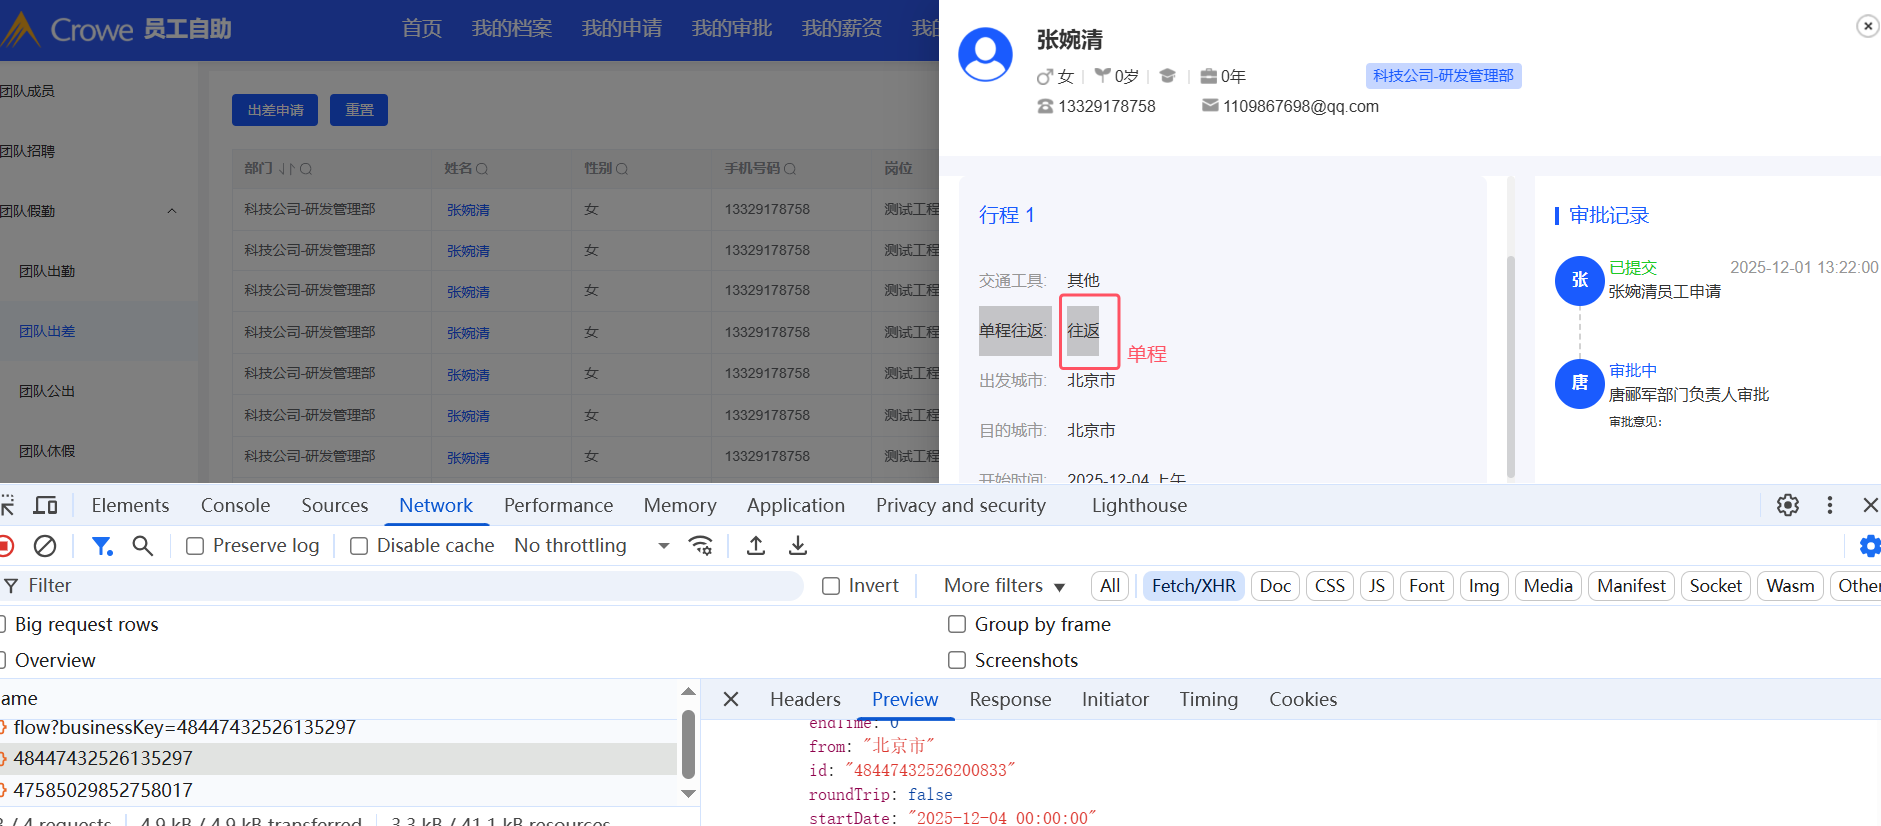Image resolution: width=1881 pixels, height=826 pixels.
Task: Check the Disable cache option
Action: [359, 546]
